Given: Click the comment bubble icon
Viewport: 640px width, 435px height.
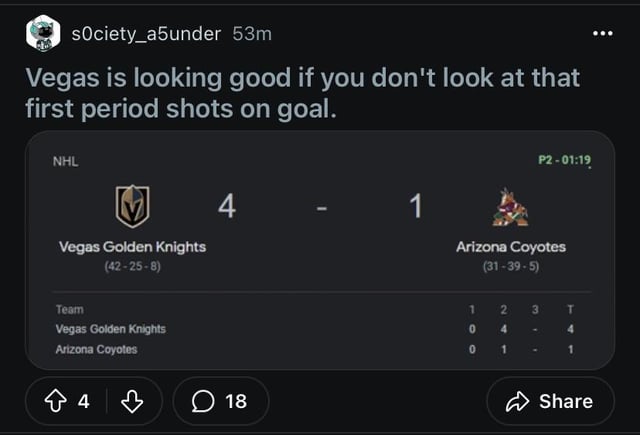Looking at the screenshot, I should (203, 401).
